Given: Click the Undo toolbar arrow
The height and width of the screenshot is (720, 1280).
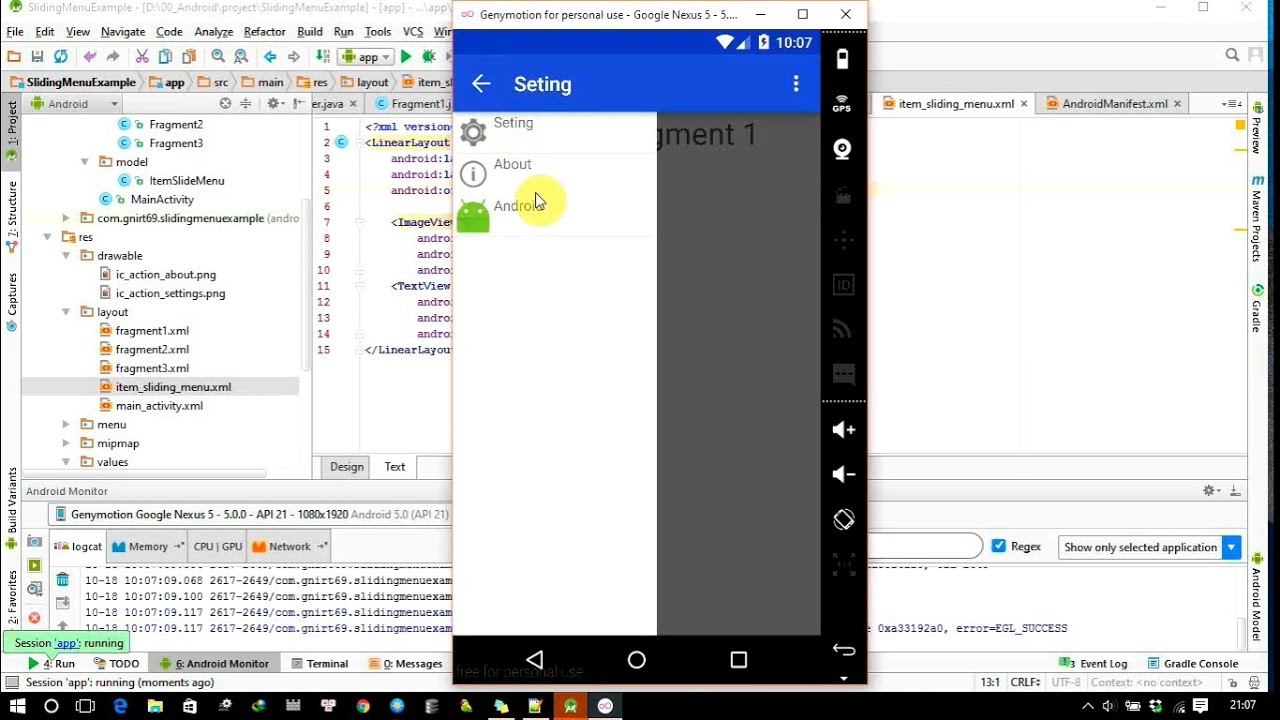Looking at the screenshot, I should (x=90, y=57).
